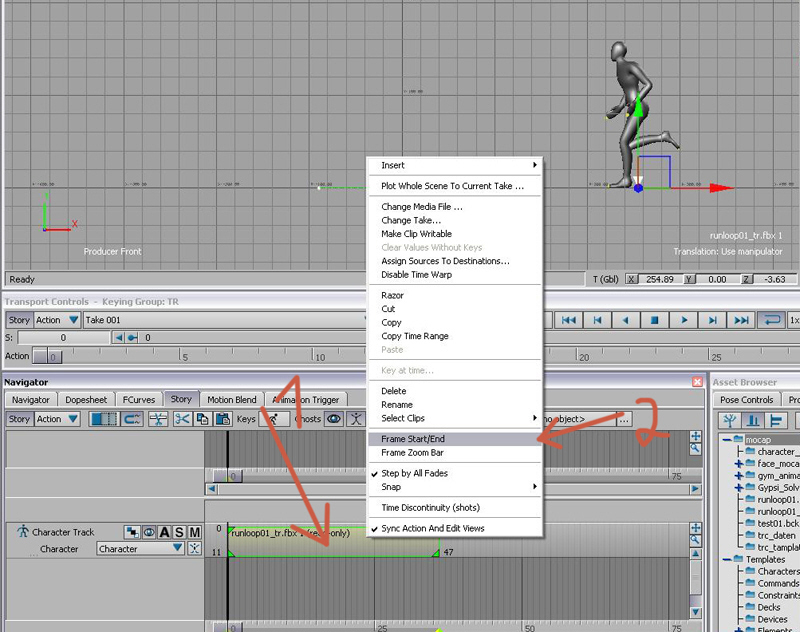The width and height of the screenshot is (800, 632).
Task: Click the play forward transport button
Action: click(x=684, y=320)
